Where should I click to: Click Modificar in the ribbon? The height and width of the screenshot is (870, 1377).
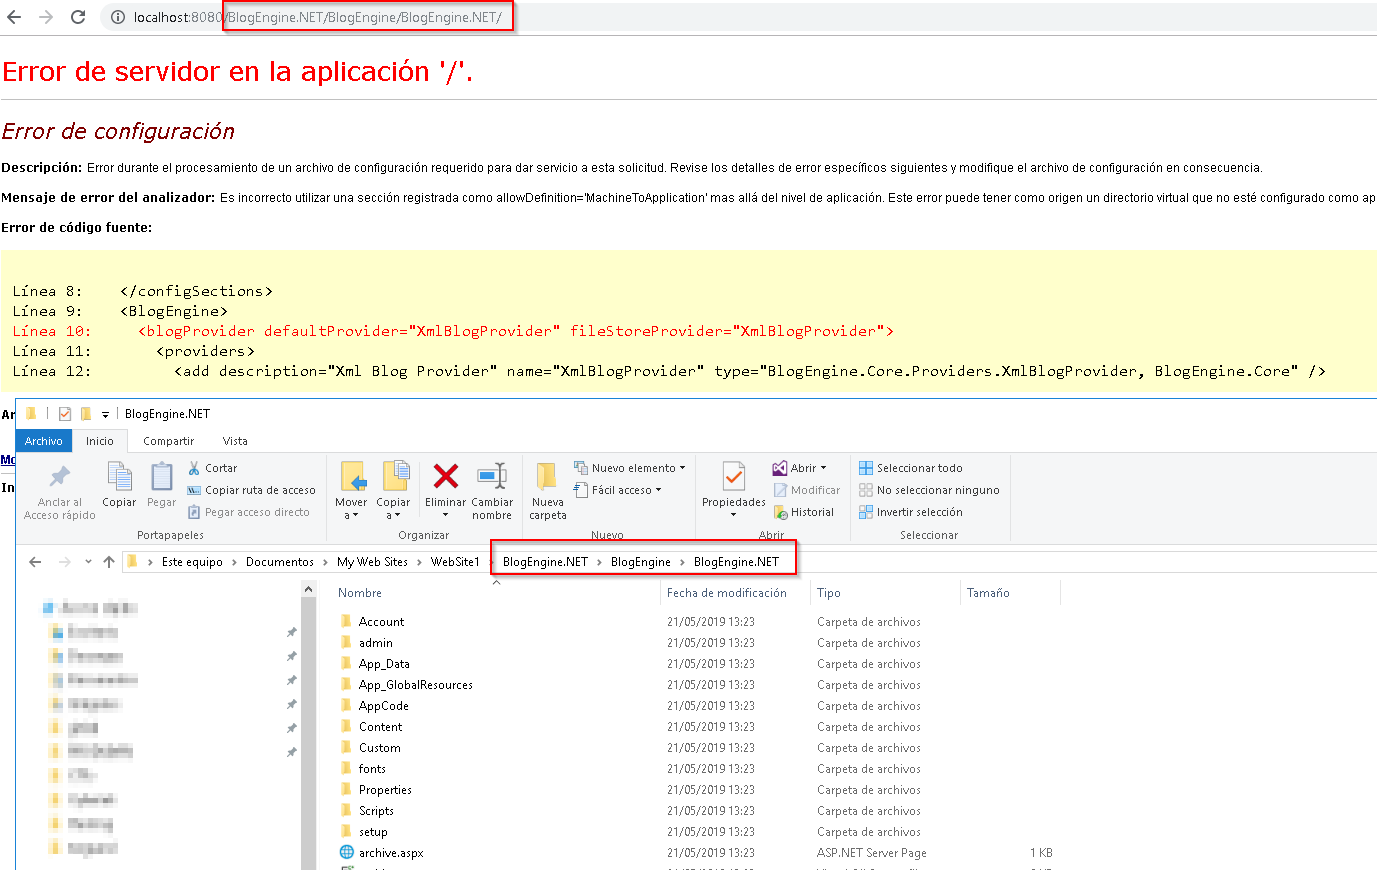click(807, 490)
